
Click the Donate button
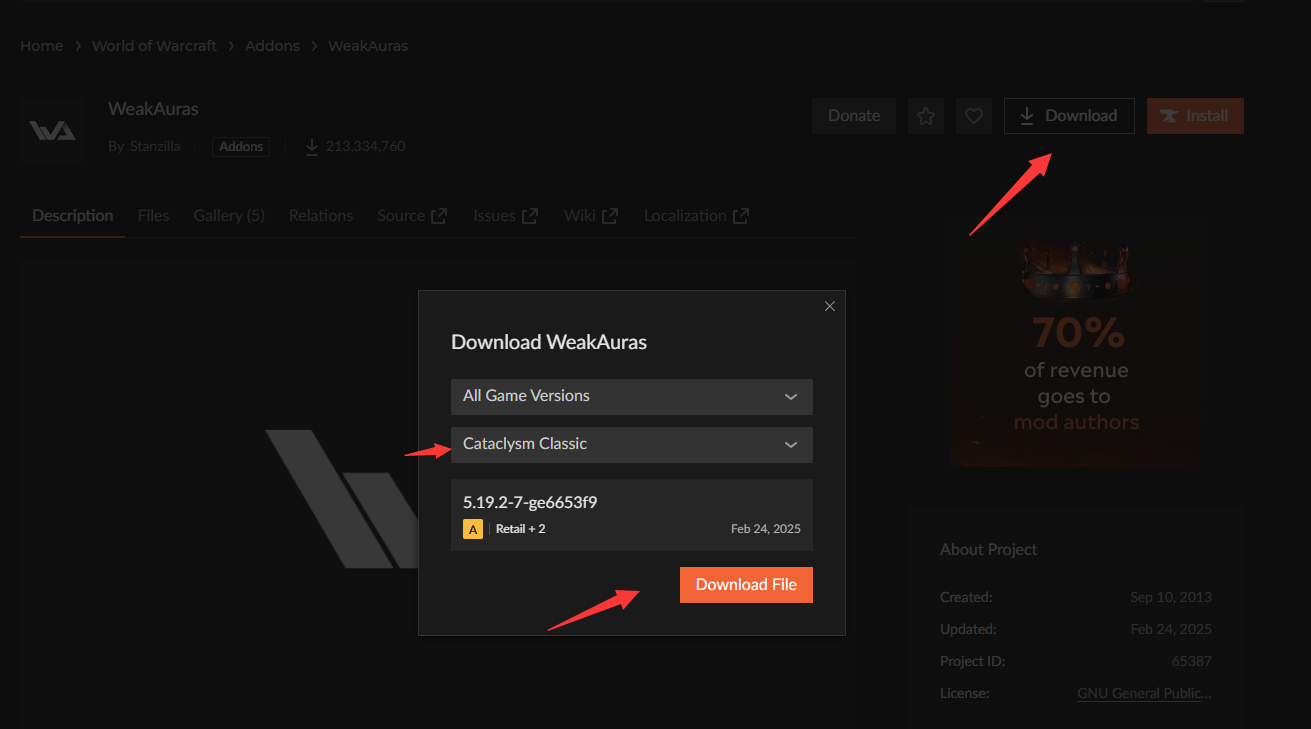(854, 116)
